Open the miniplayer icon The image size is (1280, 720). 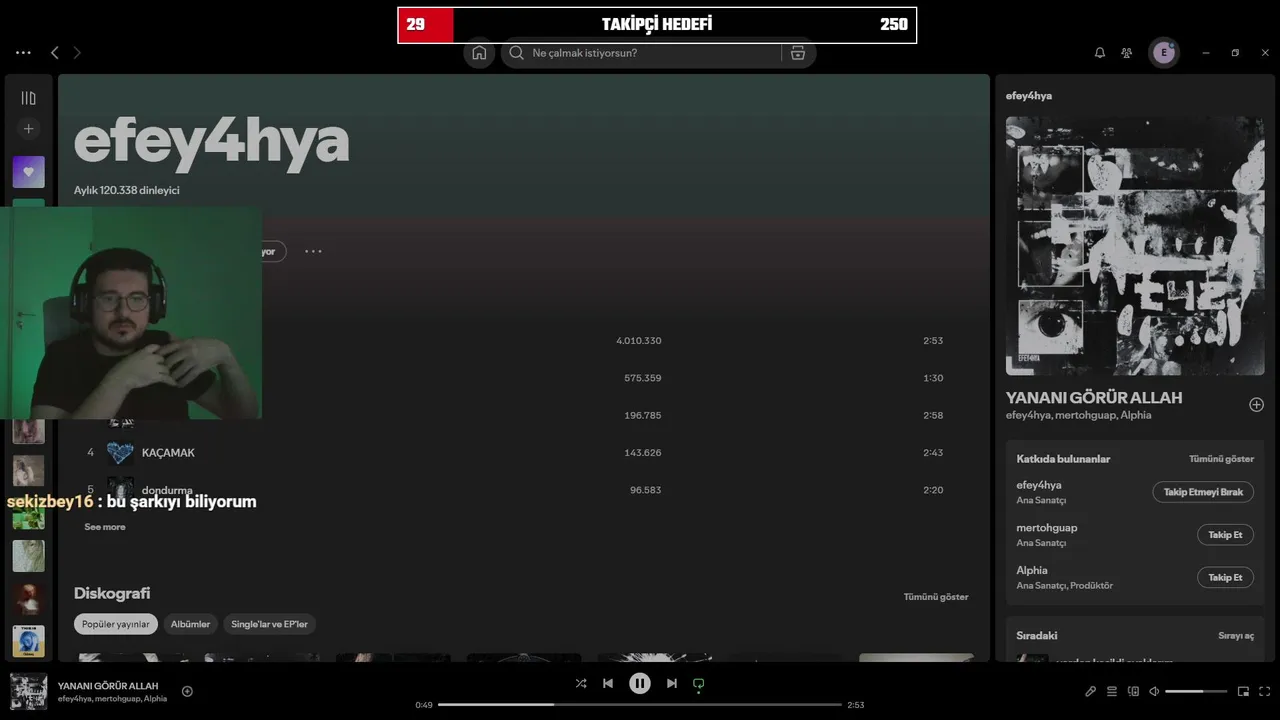[x=1244, y=691]
